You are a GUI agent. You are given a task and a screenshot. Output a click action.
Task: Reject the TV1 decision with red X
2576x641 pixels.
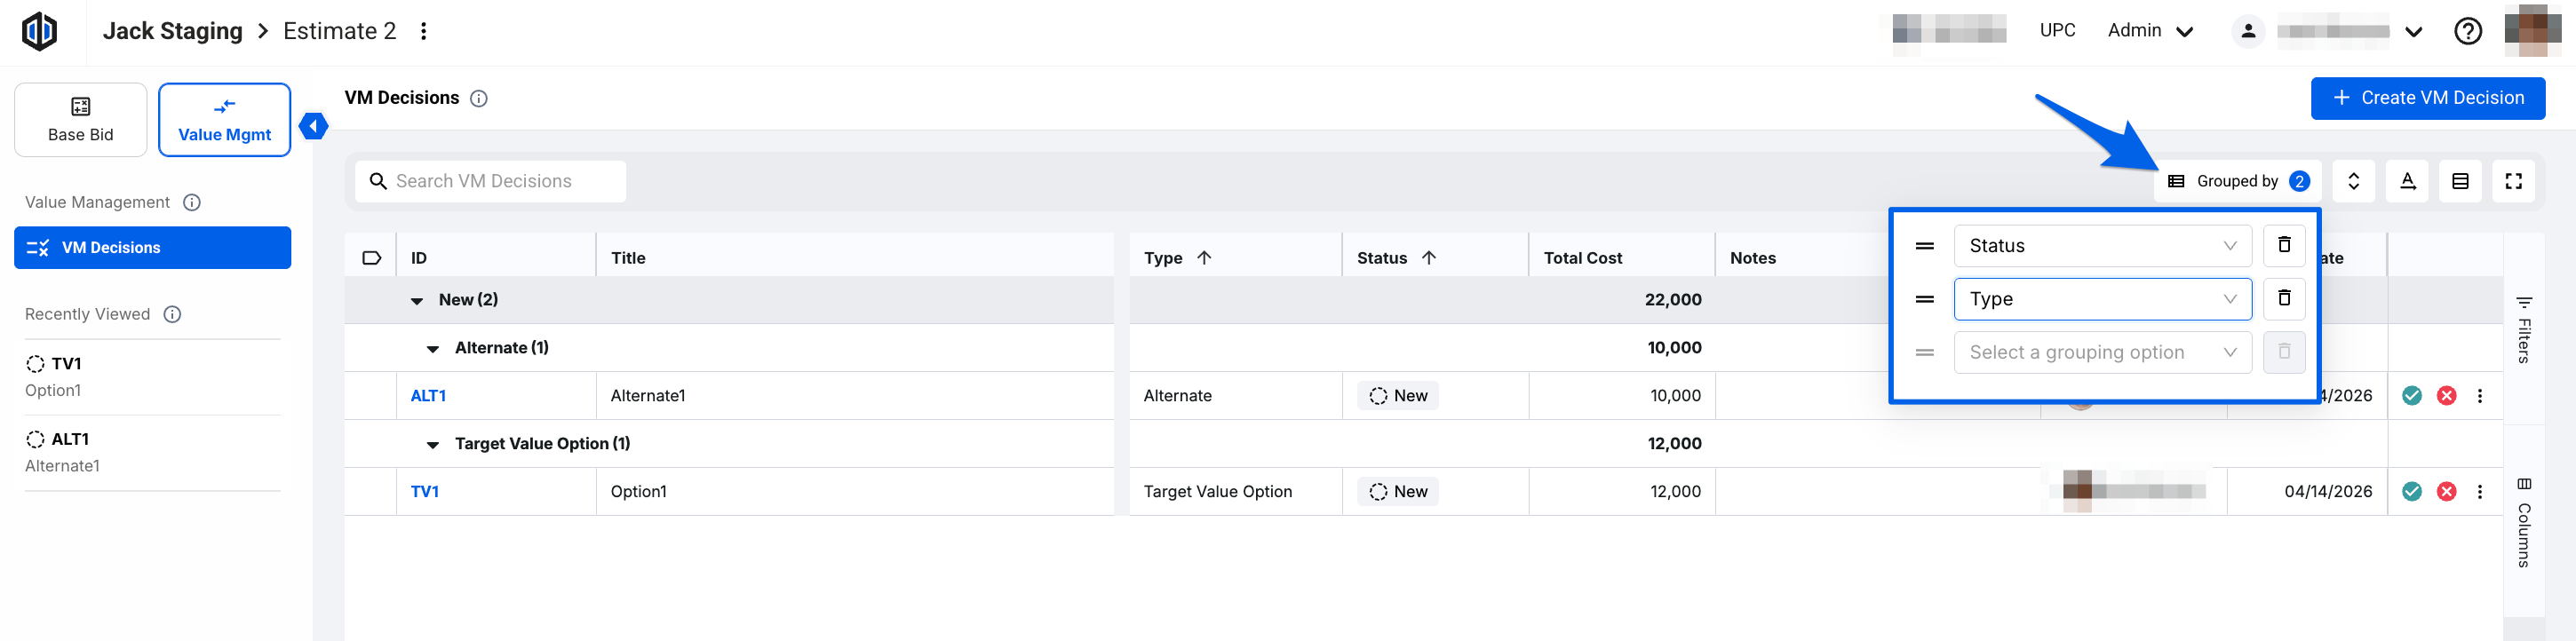tap(2446, 491)
